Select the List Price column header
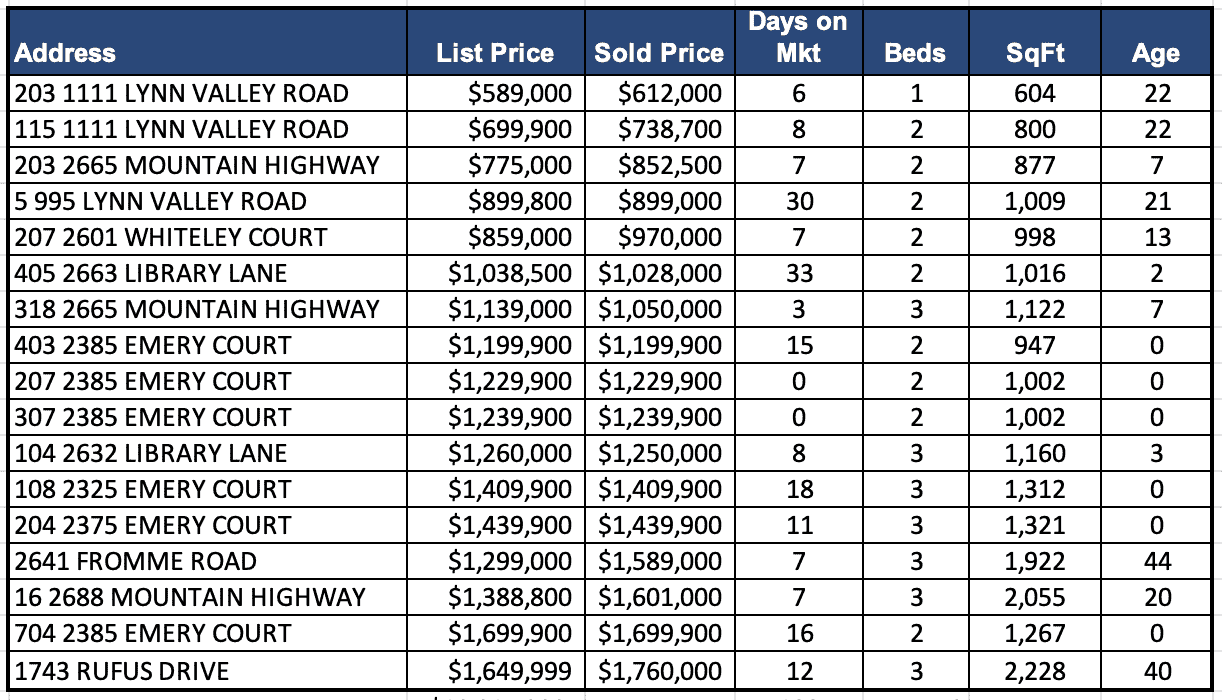The height and width of the screenshot is (700, 1222). (495, 53)
